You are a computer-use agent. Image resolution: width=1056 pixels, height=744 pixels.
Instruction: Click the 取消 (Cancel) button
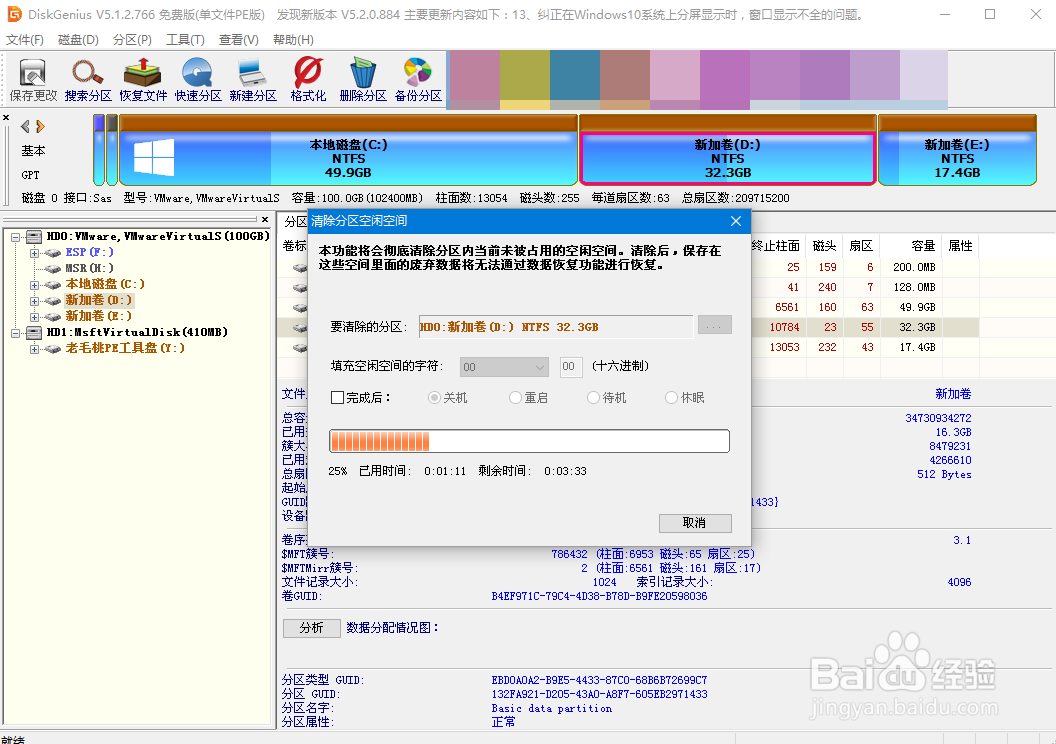point(695,523)
